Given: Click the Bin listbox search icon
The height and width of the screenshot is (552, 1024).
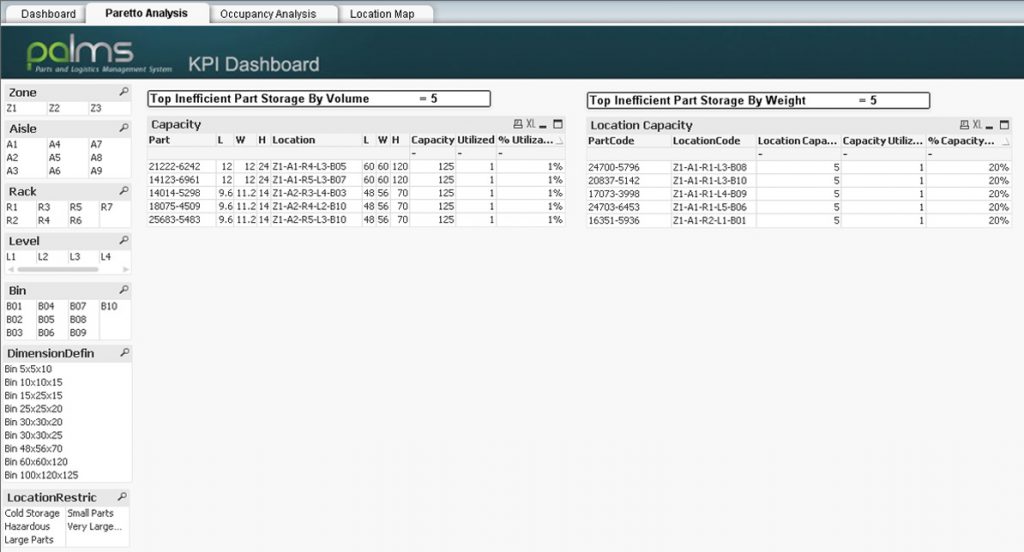Looking at the screenshot, I should click(x=123, y=290).
